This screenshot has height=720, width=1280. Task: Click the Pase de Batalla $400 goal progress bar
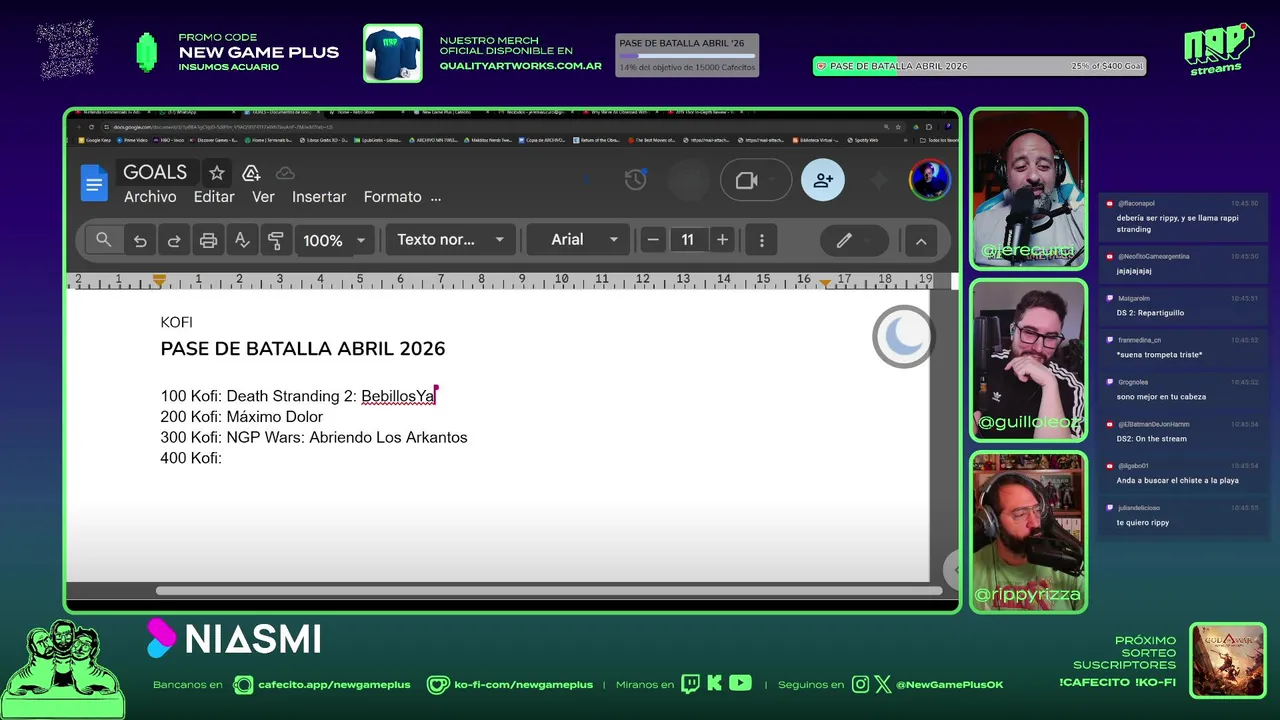(980, 66)
